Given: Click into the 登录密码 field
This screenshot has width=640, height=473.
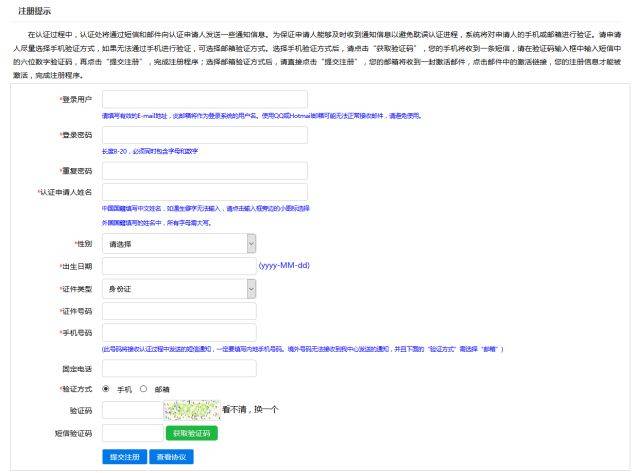Looking at the screenshot, I should click(204, 134).
